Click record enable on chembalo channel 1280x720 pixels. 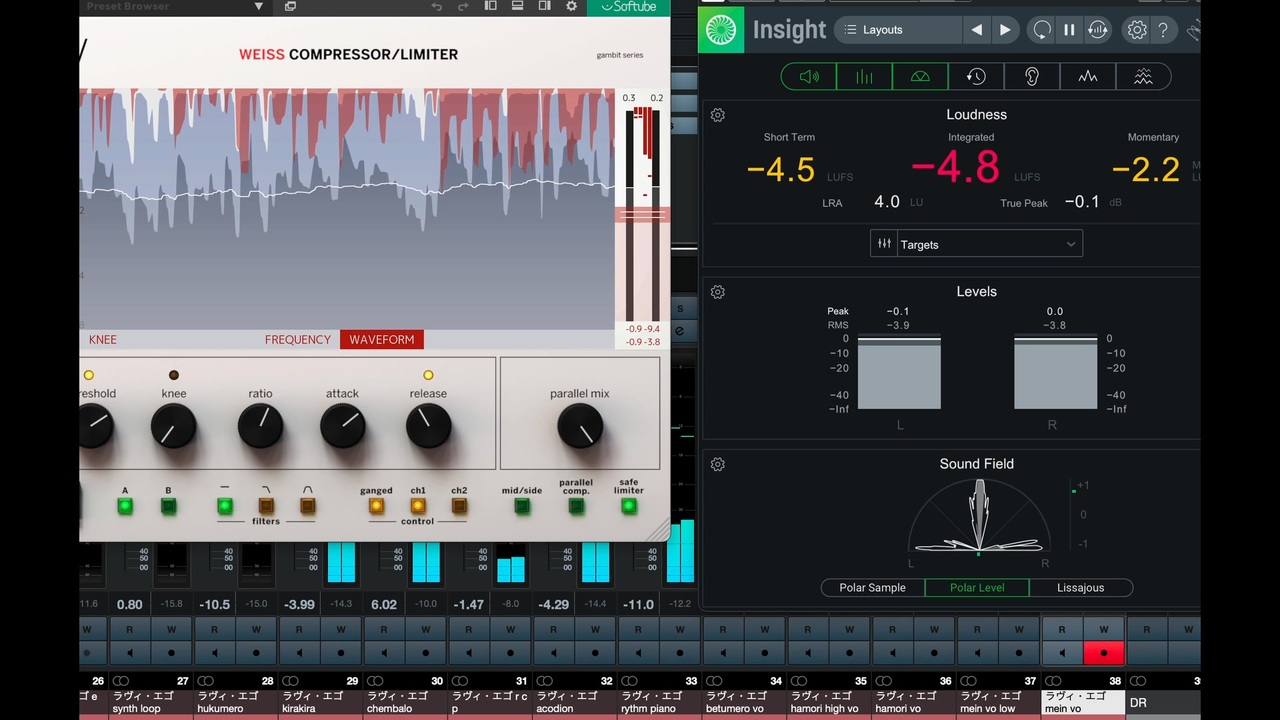click(x=426, y=654)
